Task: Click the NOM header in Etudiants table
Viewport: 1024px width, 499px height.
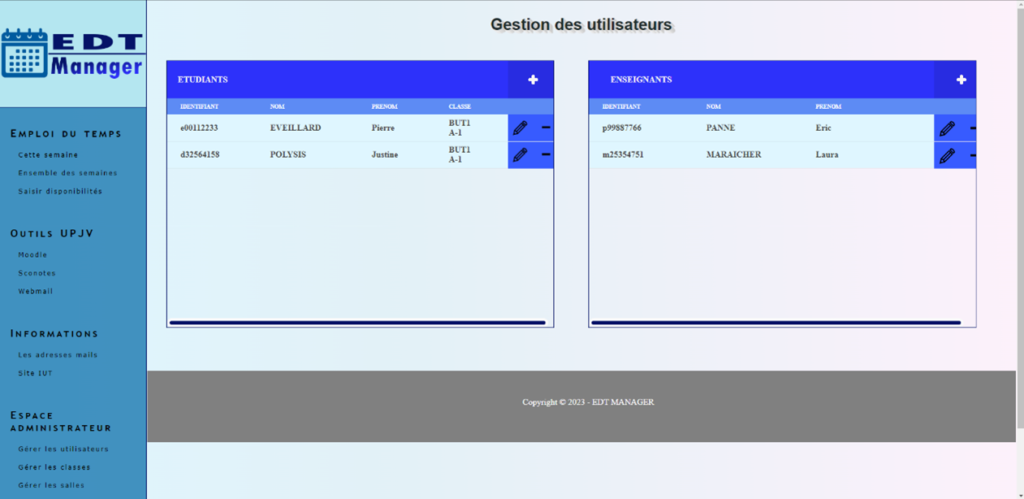Action: coord(277,106)
